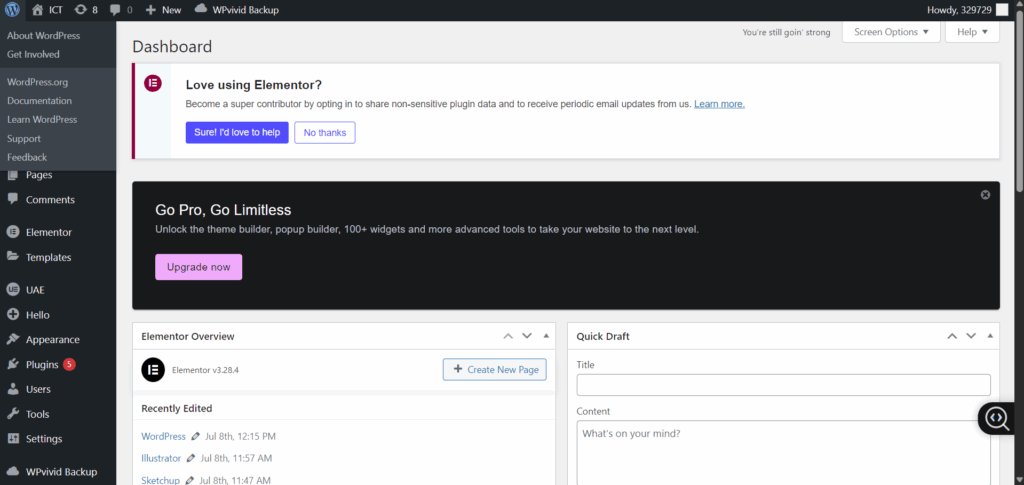This screenshot has width=1024, height=485.
Task: Dismiss the Go Pro banner with X icon
Action: click(985, 195)
